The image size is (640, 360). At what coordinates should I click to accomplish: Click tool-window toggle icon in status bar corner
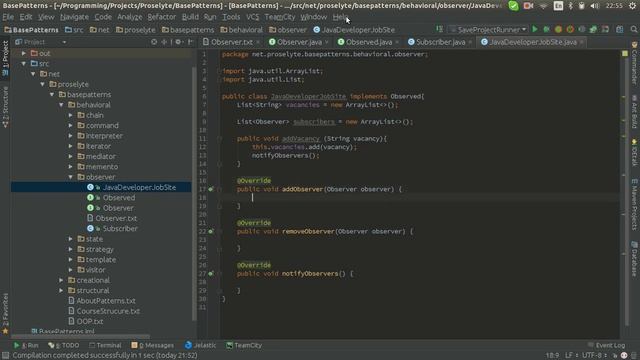[x=5, y=356]
